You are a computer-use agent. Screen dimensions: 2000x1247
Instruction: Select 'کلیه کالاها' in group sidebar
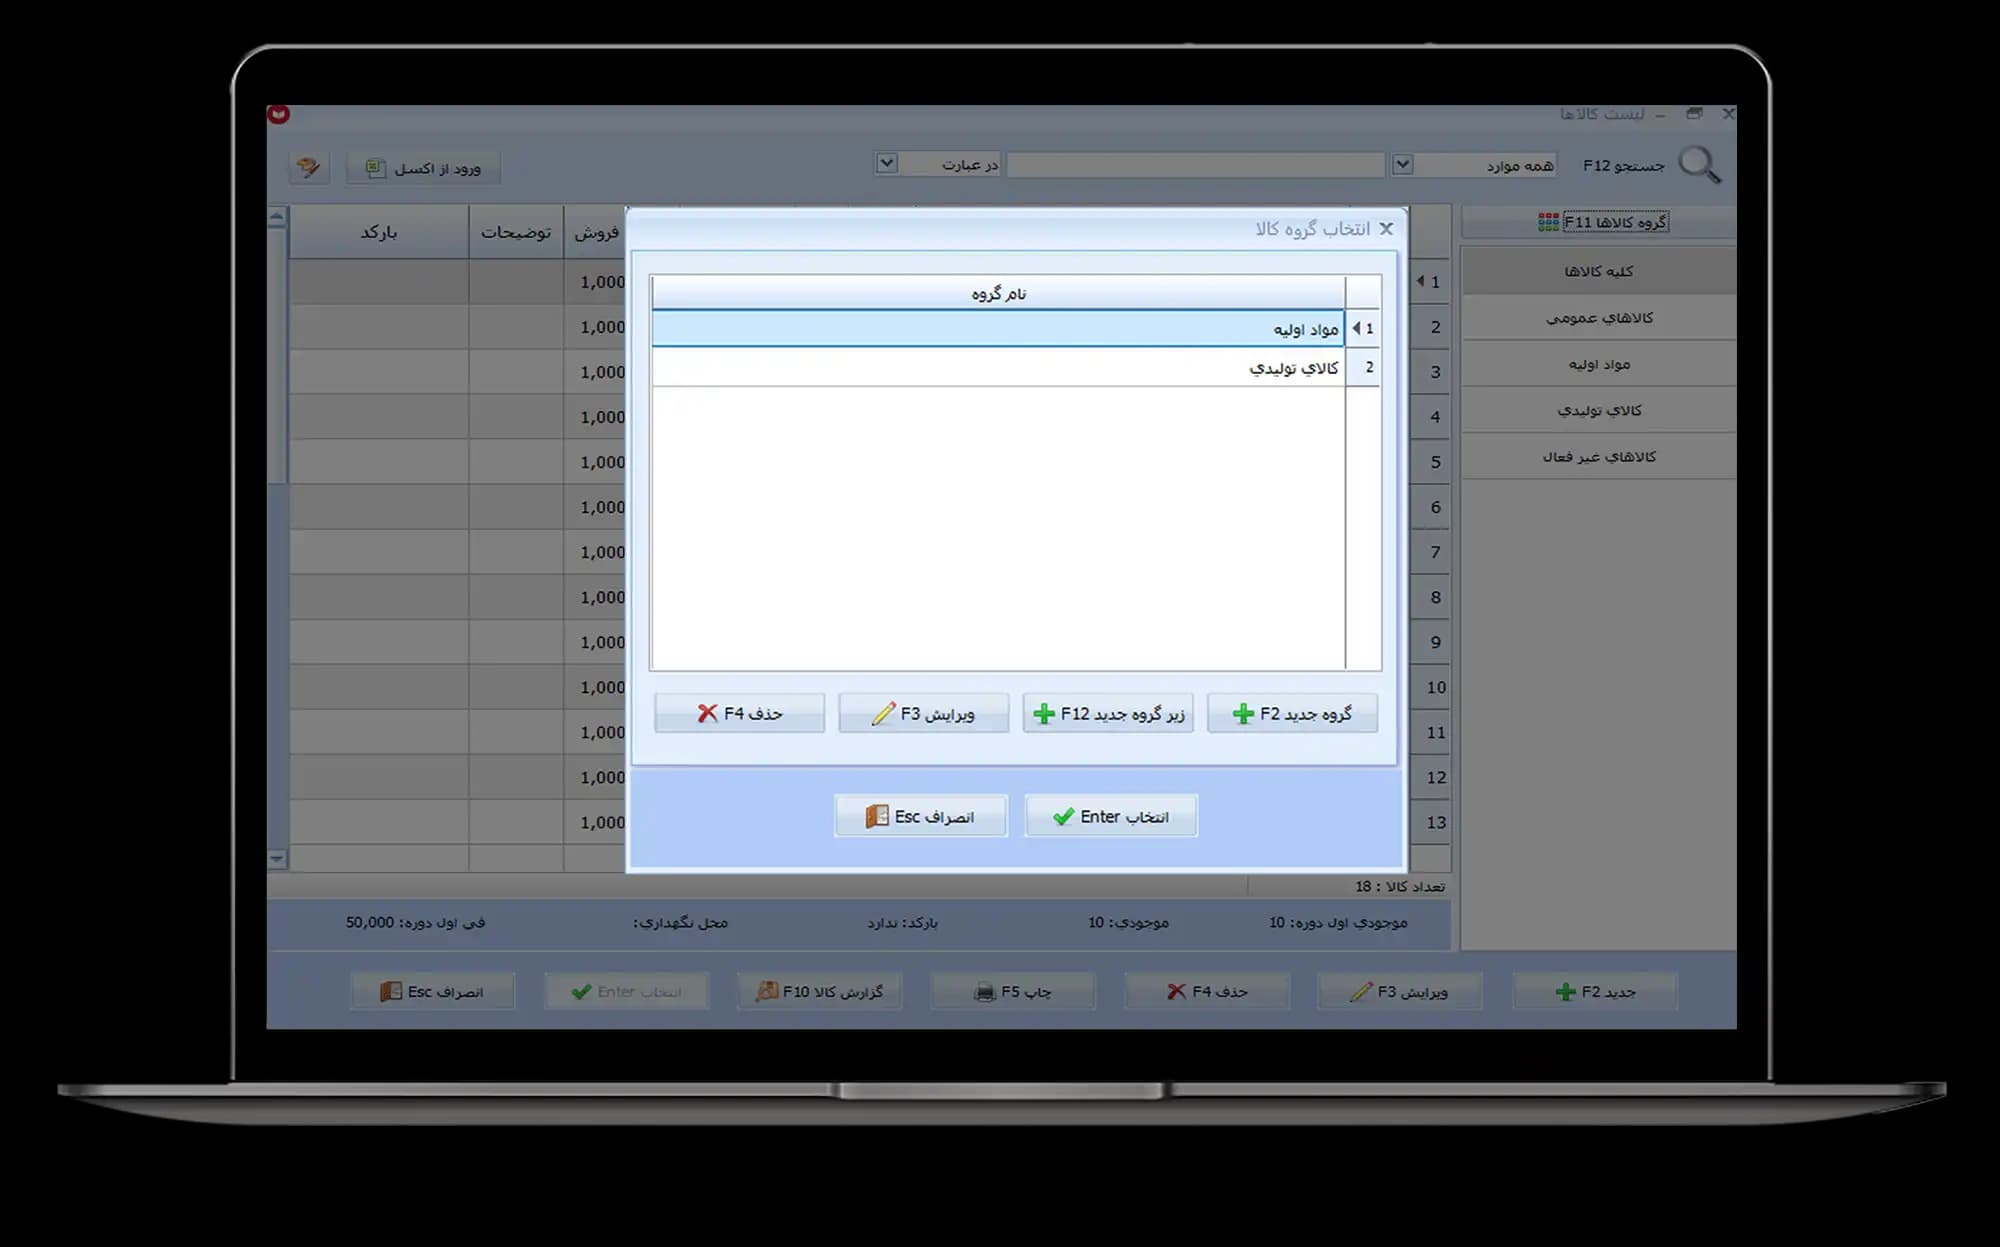(1598, 271)
